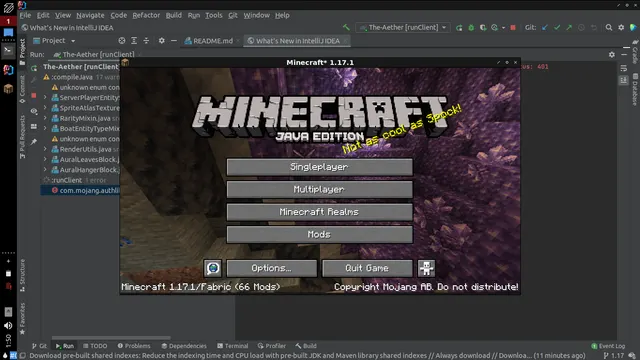Viewport: 640px width, 360px height.
Task: Expand AuralHangerBlock tree node
Action: 45,170
